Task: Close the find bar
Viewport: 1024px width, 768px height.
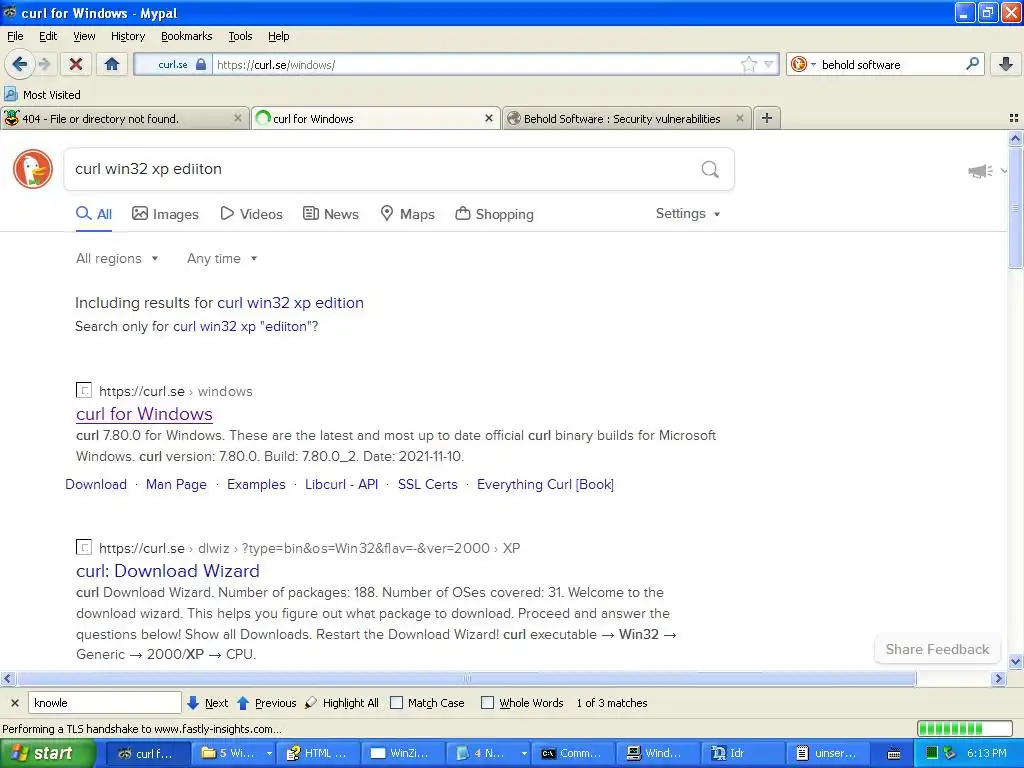Action: pyautogui.click(x=14, y=703)
